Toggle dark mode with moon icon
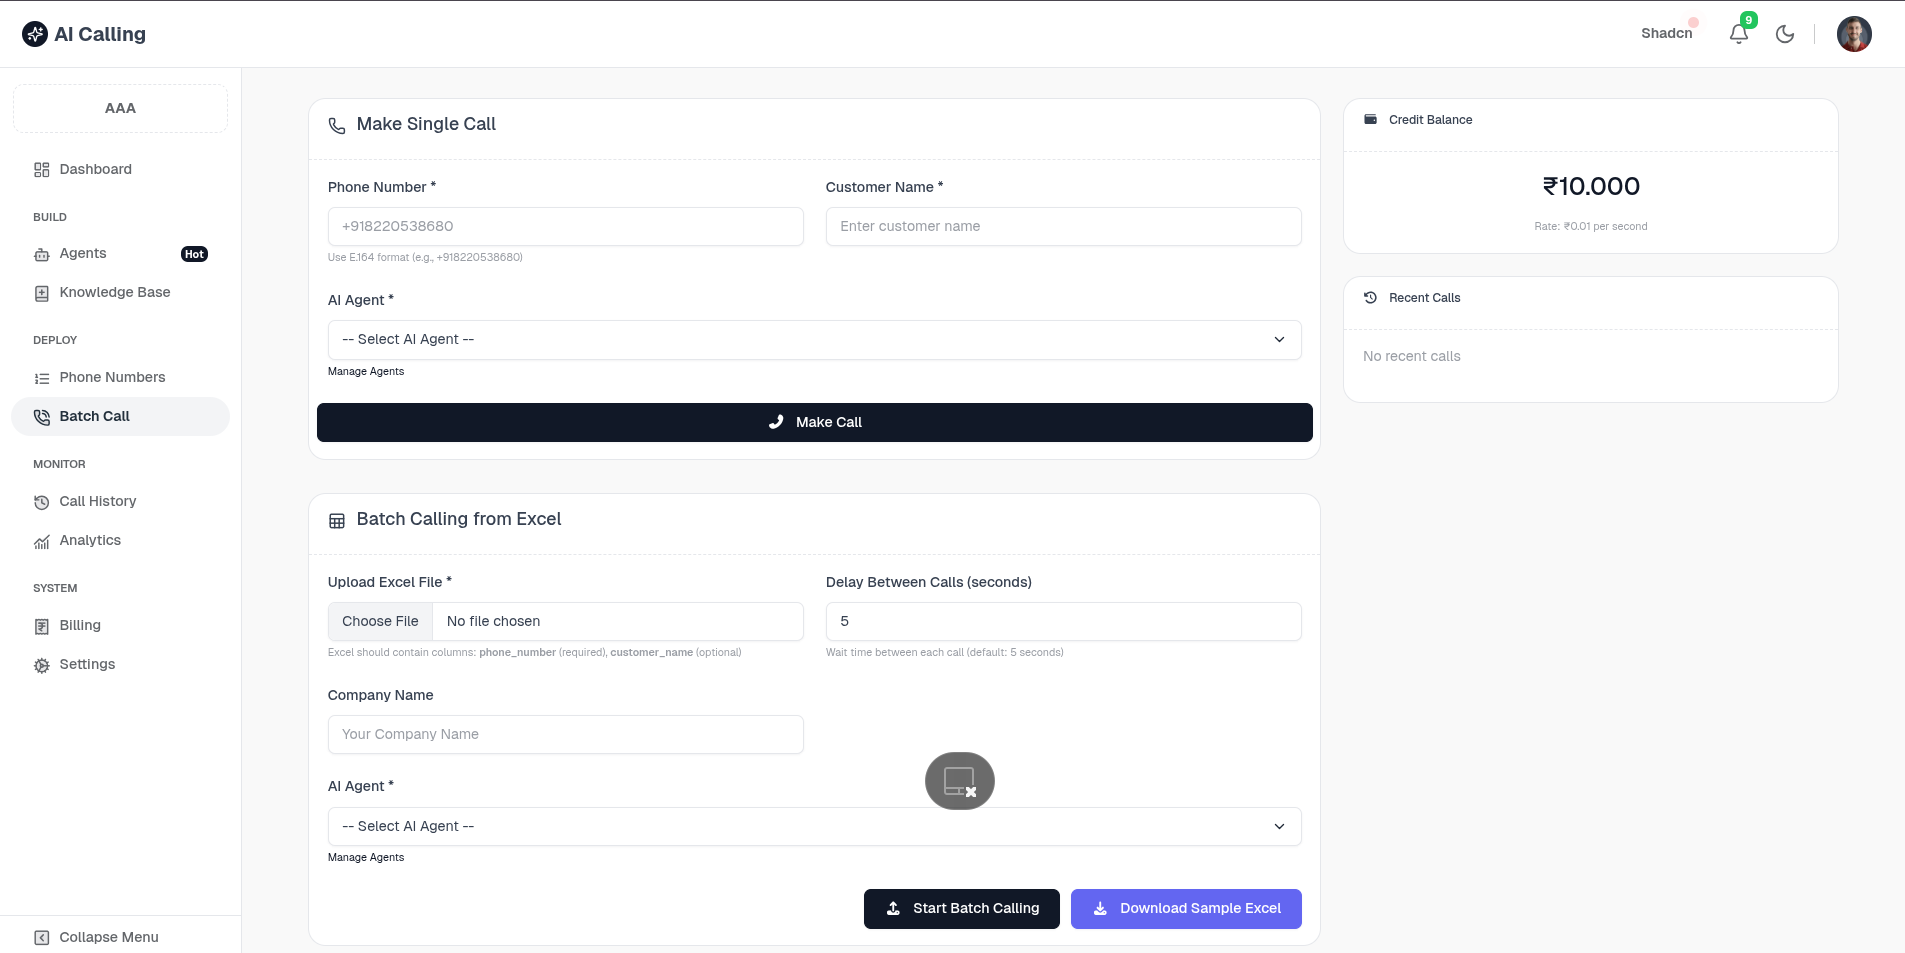 point(1785,34)
